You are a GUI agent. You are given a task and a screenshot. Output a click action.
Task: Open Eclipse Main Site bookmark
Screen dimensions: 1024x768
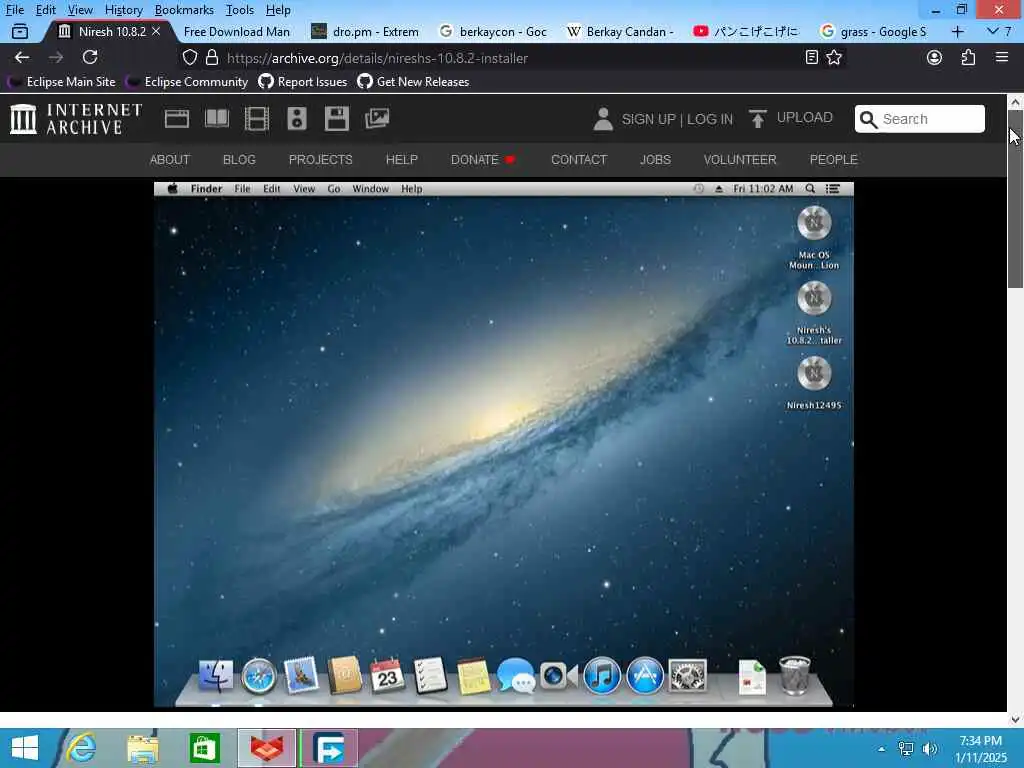click(61, 82)
